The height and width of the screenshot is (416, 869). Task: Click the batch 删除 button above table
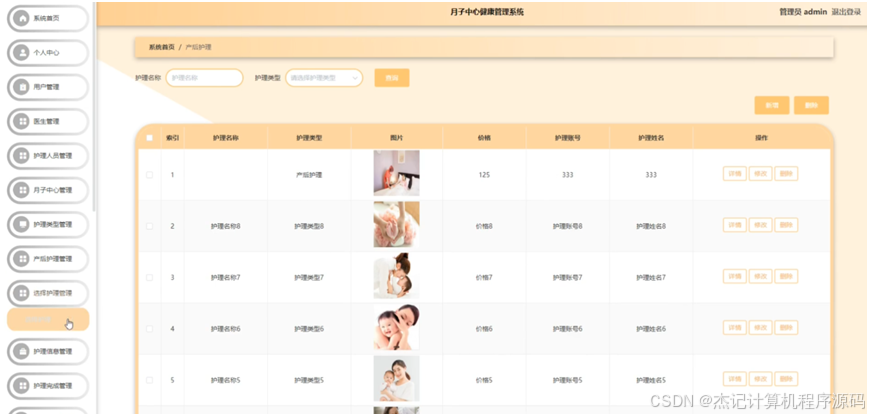point(811,105)
